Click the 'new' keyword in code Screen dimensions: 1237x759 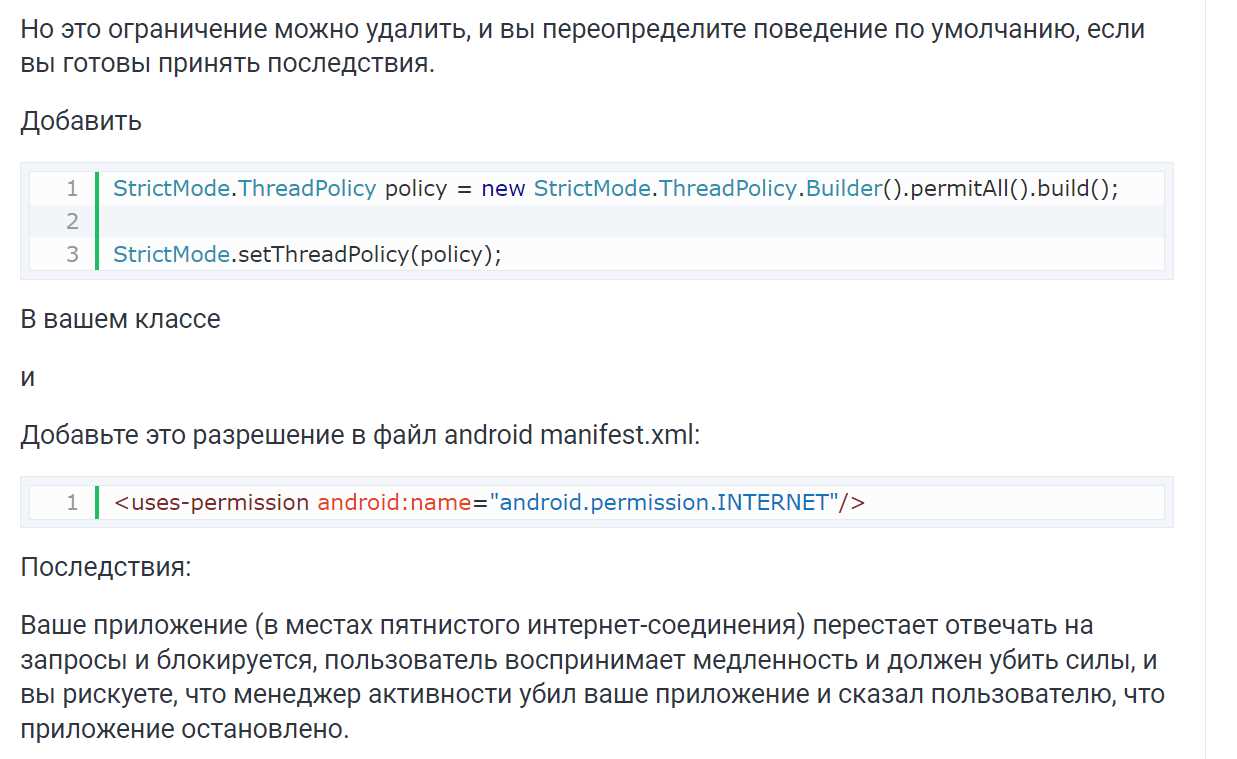click(503, 189)
